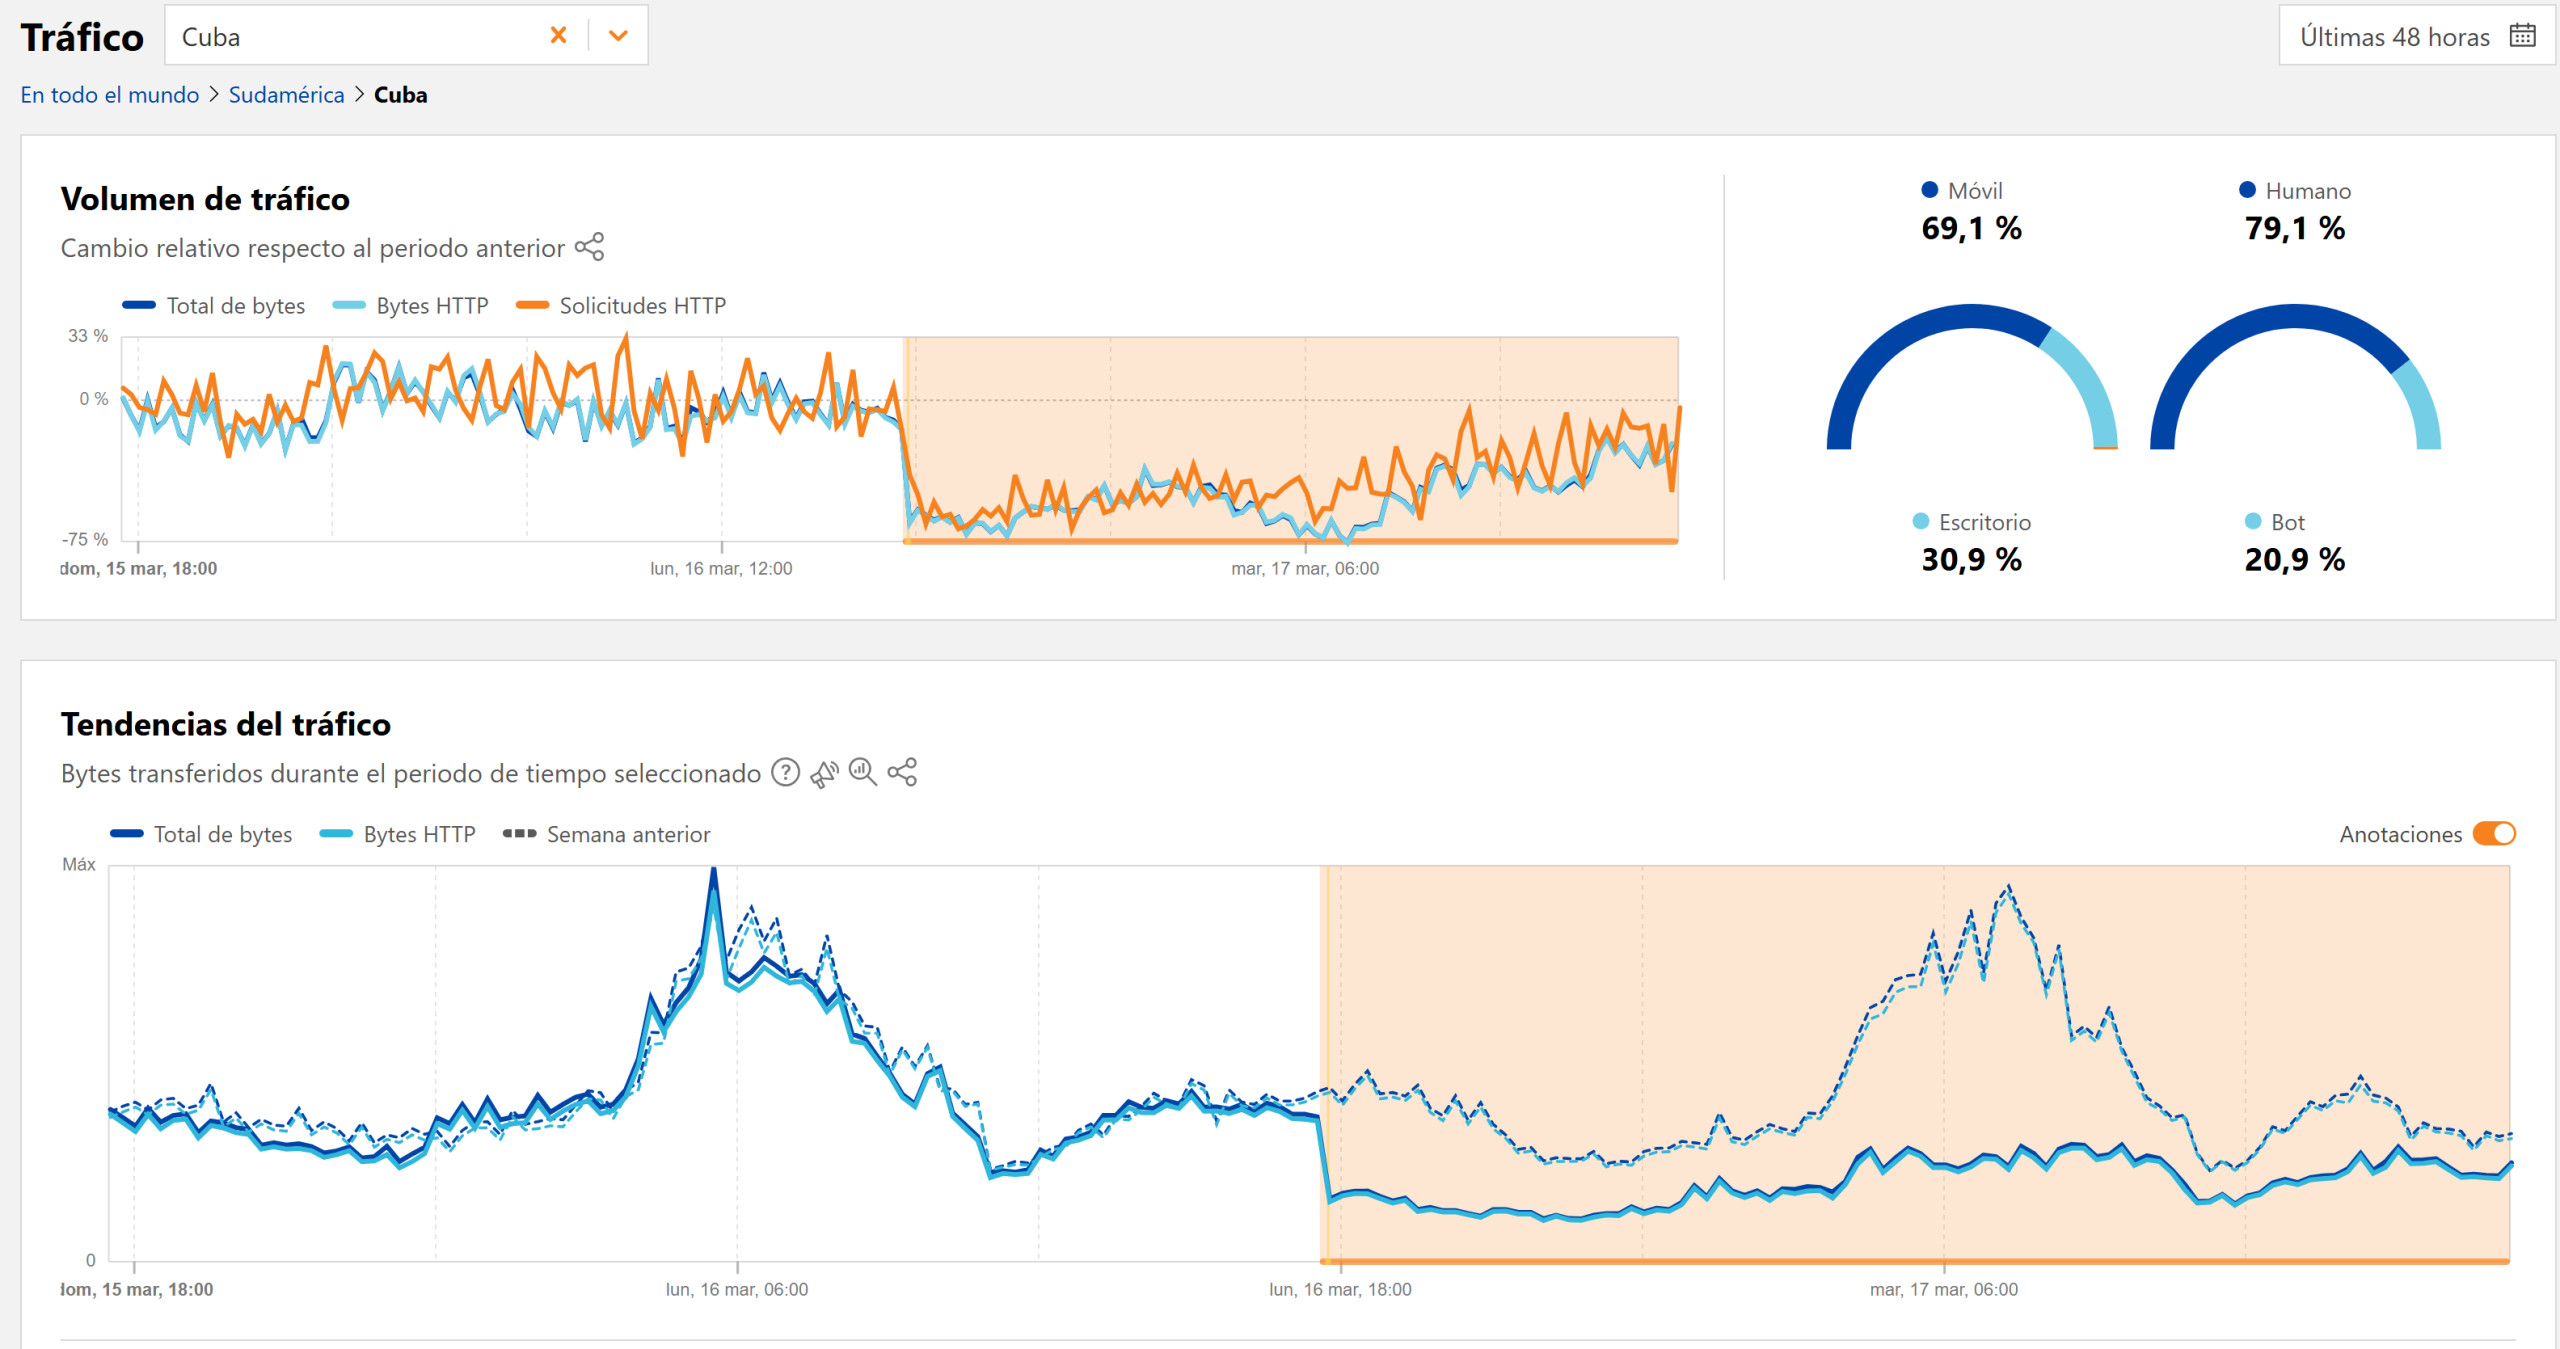Share the Tendencias del tráfico chart
Screen dimensions: 2560x1349
click(x=902, y=773)
